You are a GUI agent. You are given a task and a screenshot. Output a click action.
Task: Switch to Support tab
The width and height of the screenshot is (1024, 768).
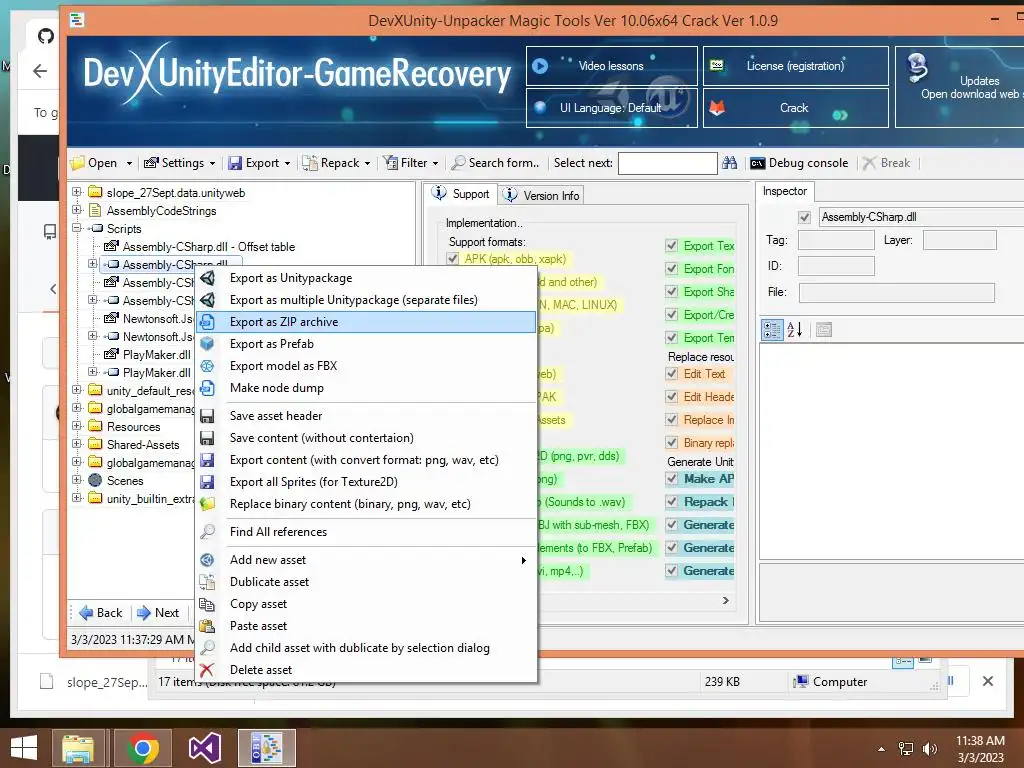pyautogui.click(x=460, y=194)
